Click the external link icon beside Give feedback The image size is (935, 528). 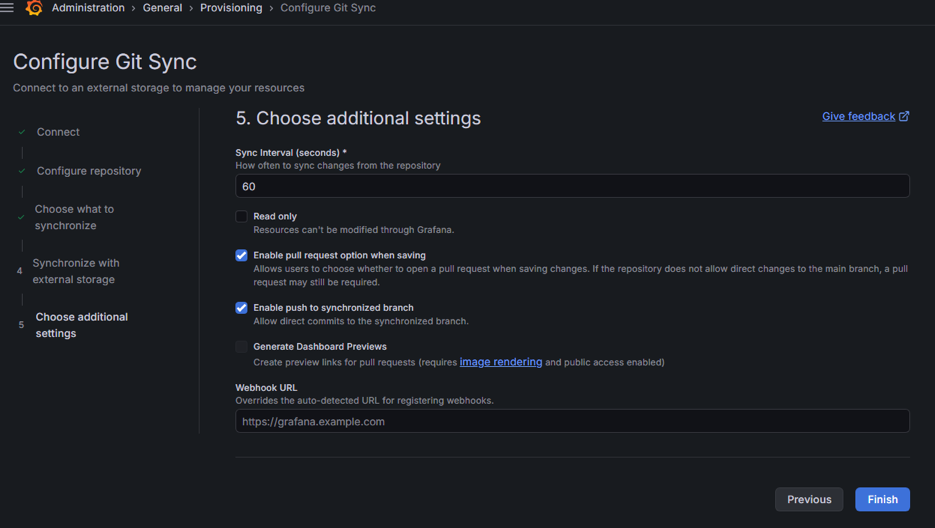pyautogui.click(x=904, y=116)
